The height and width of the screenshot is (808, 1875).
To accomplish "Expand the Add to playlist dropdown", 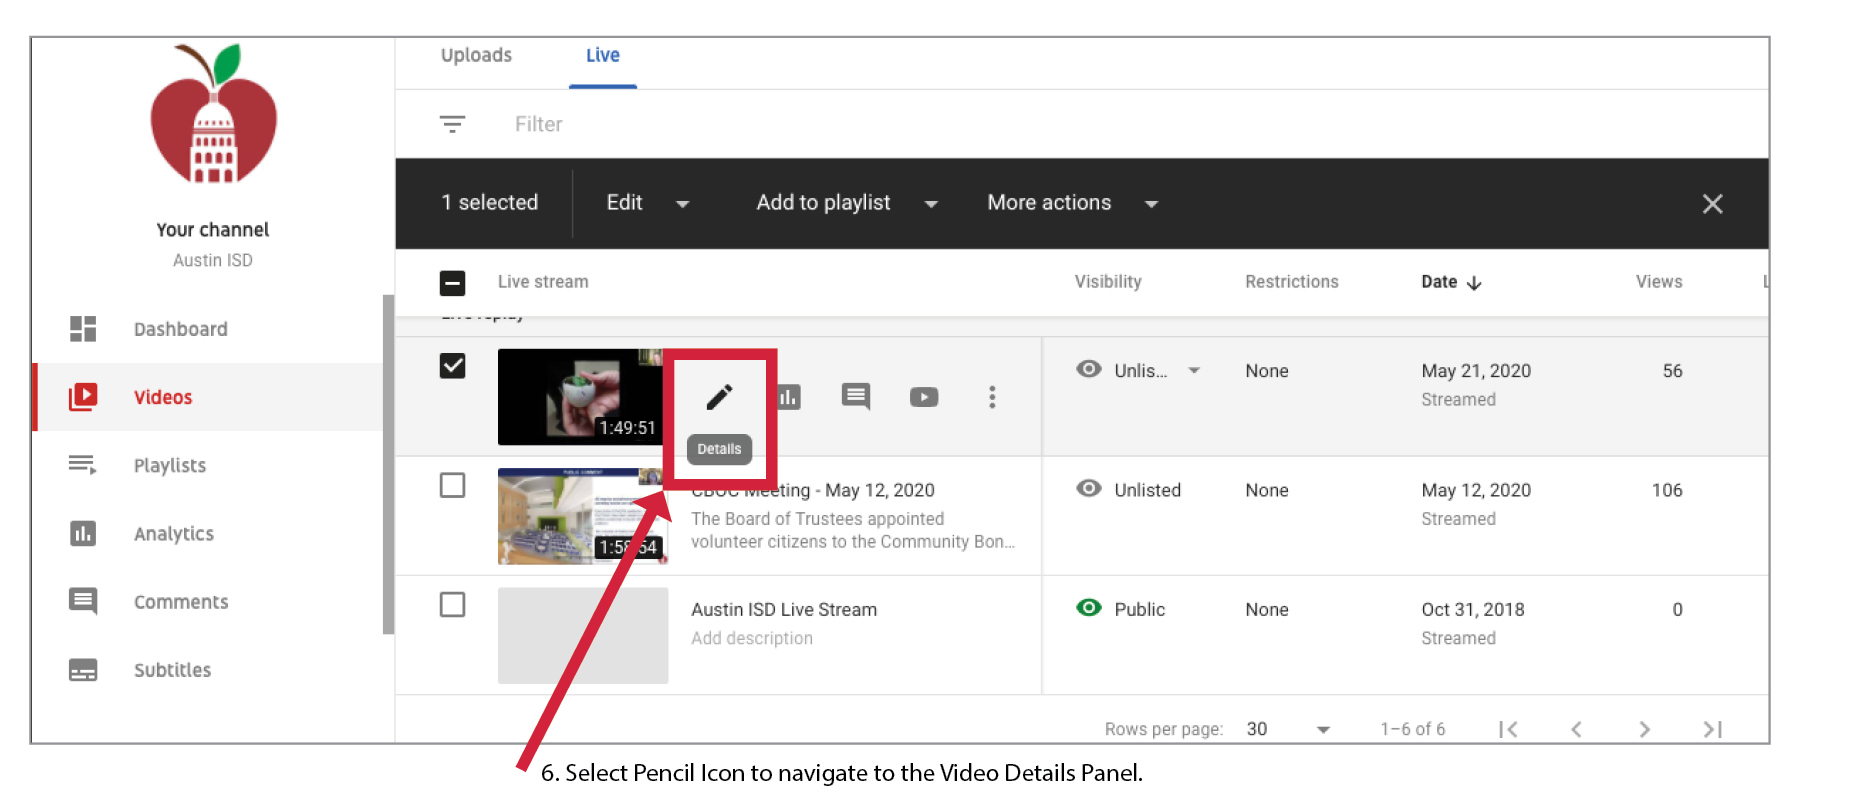I will tap(846, 203).
